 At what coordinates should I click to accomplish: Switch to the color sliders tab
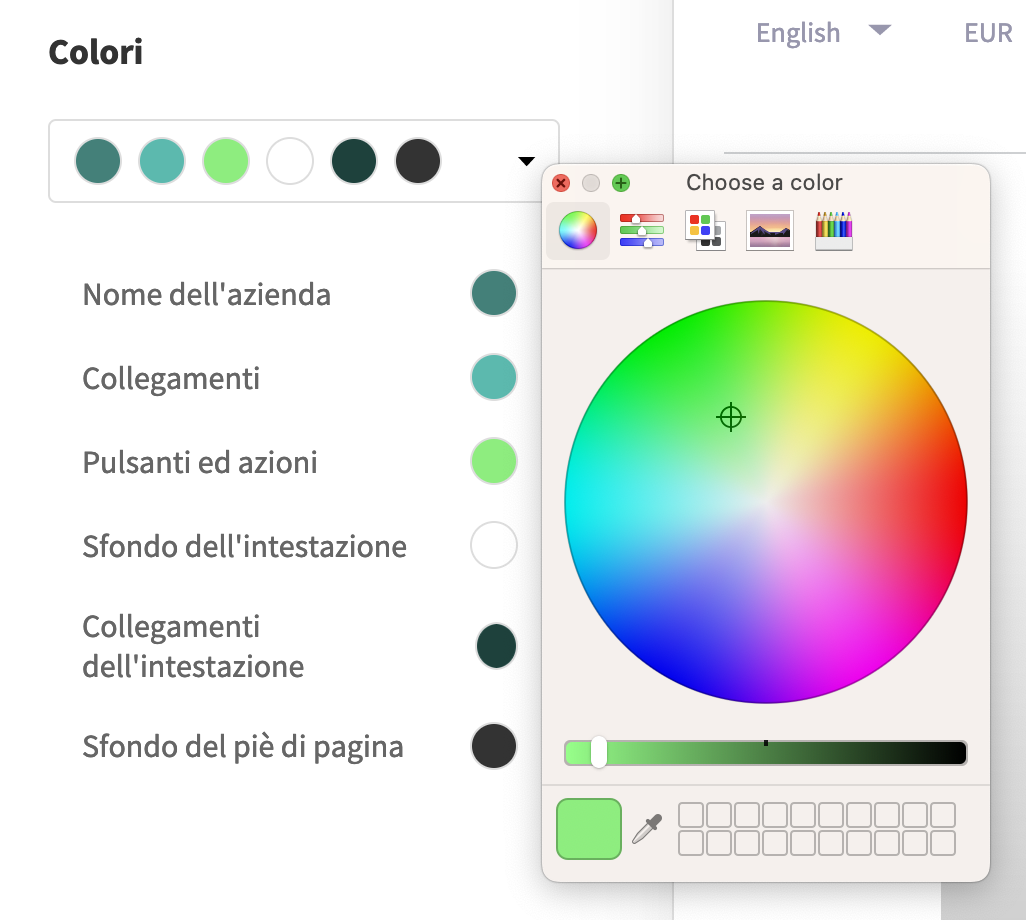[x=641, y=231]
